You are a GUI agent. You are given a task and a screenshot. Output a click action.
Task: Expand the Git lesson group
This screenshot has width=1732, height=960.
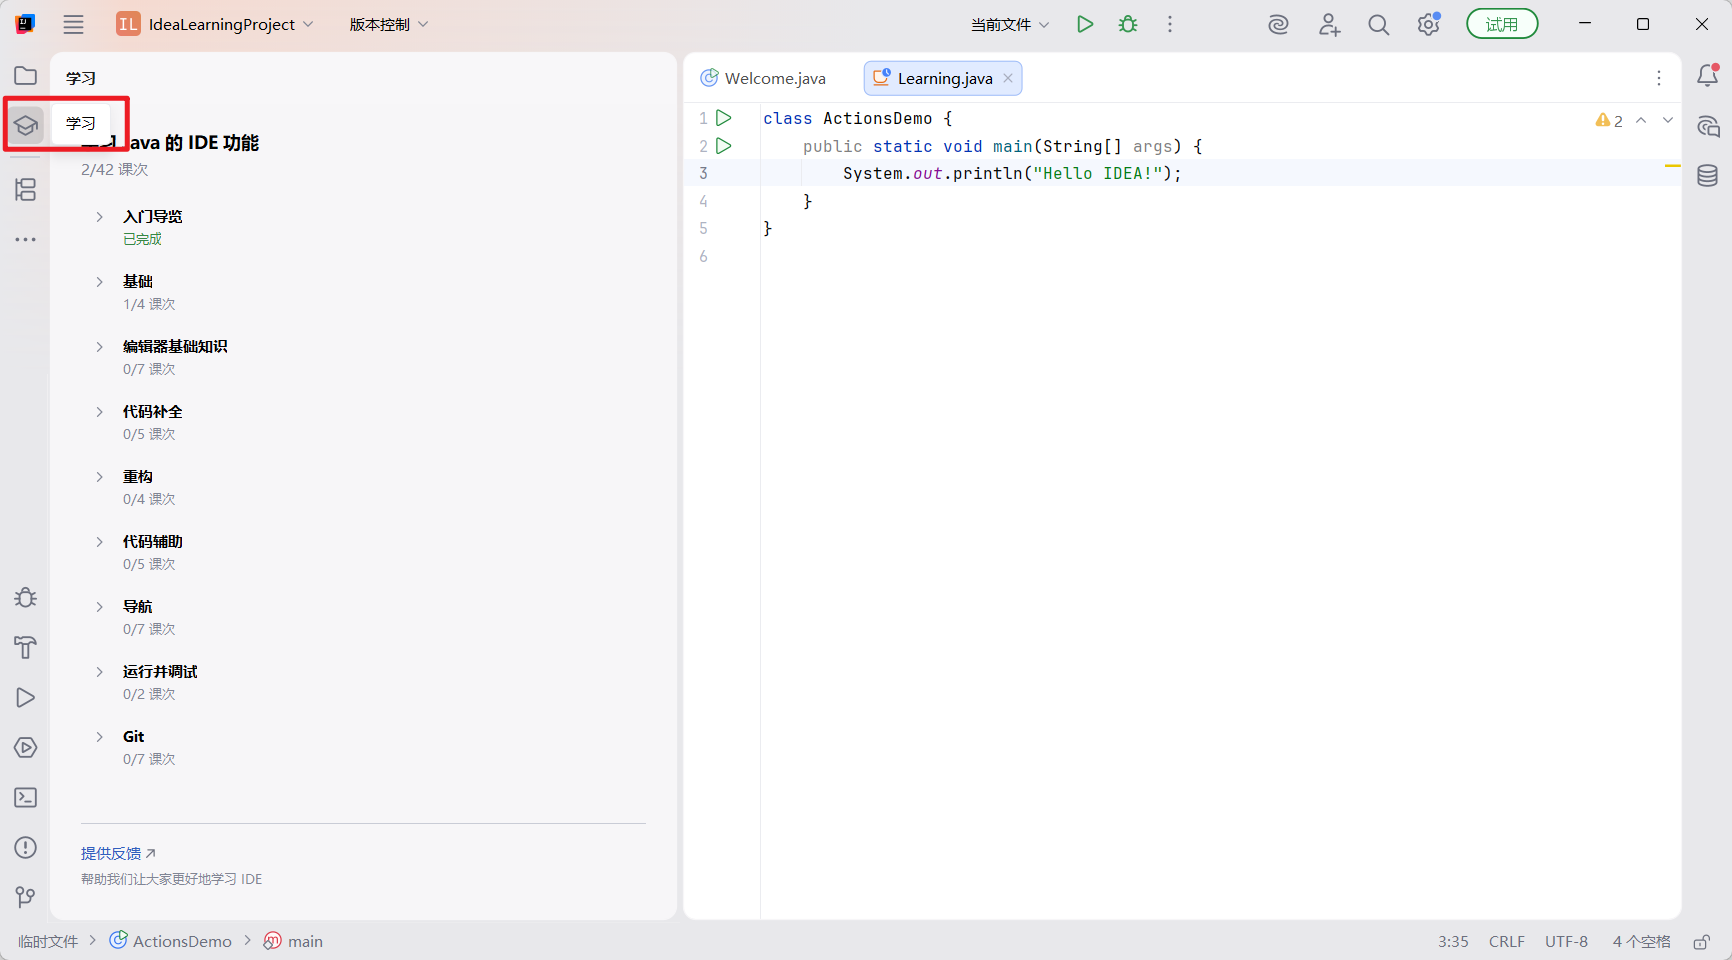point(100,737)
